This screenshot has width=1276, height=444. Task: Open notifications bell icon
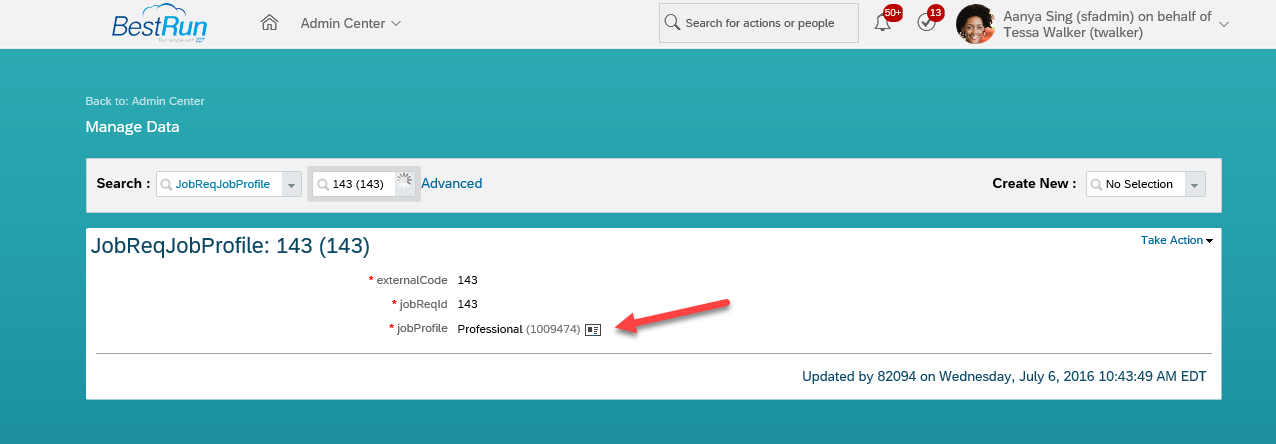pyautogui.click(x=882, y=23)
